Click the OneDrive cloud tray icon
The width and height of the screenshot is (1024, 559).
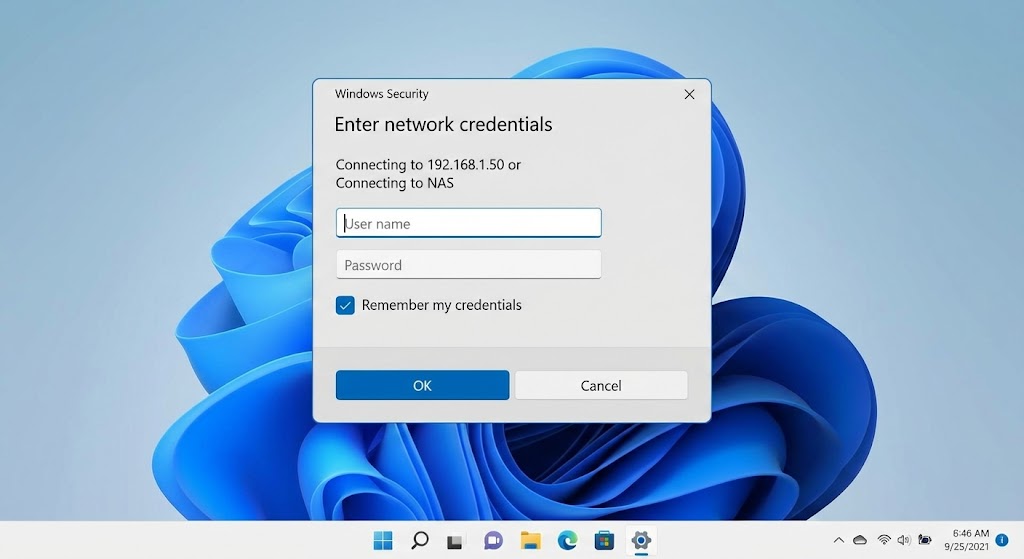pos(860,540)
